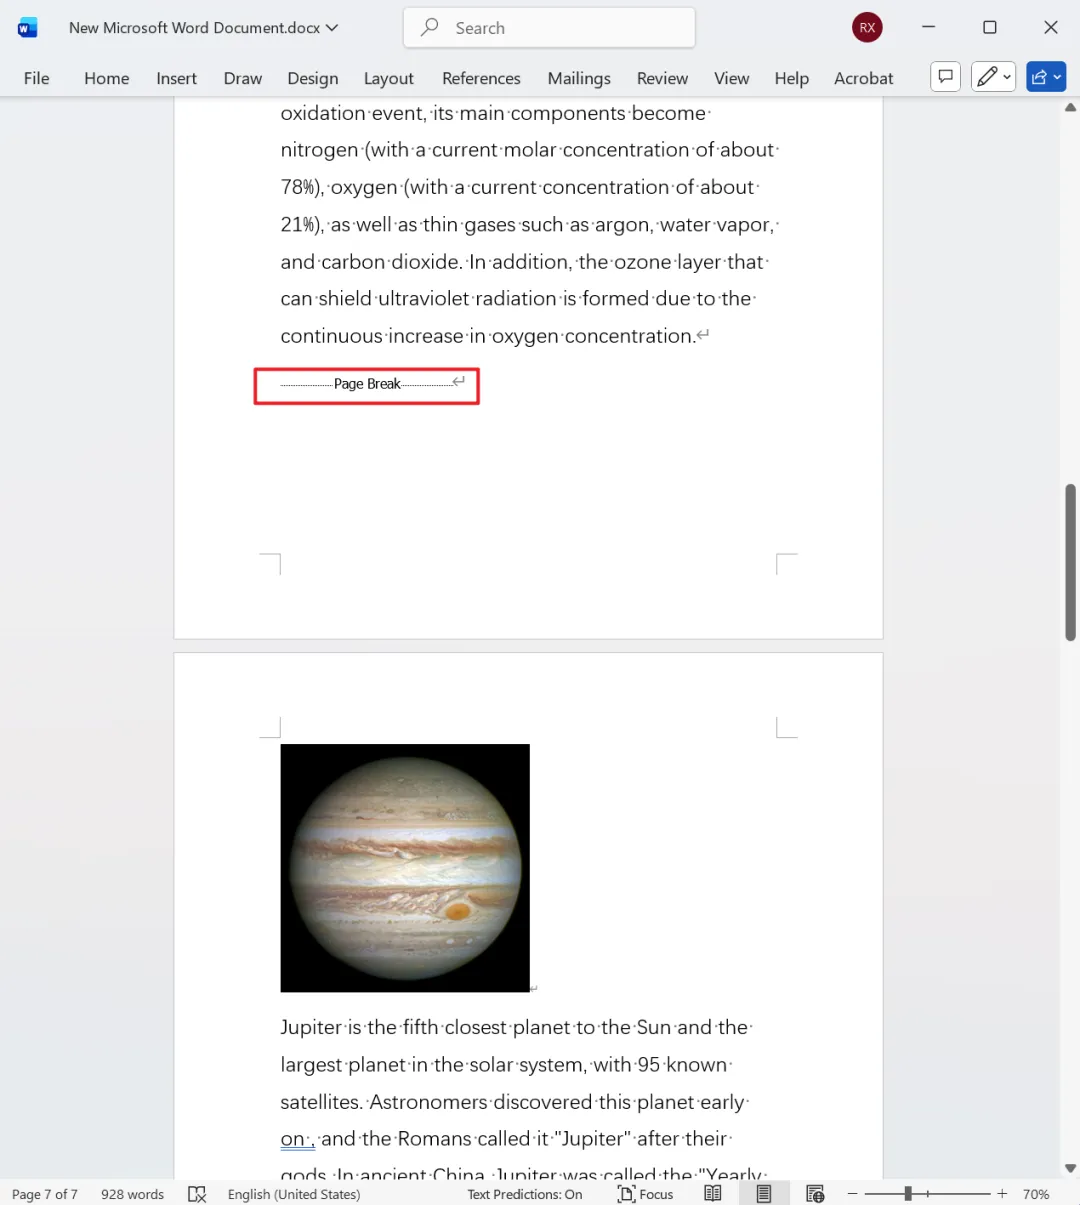Viewport: 1080px width, 1205px height.
Task: Click the 70% zoom level
Action: (1036, 1194)
